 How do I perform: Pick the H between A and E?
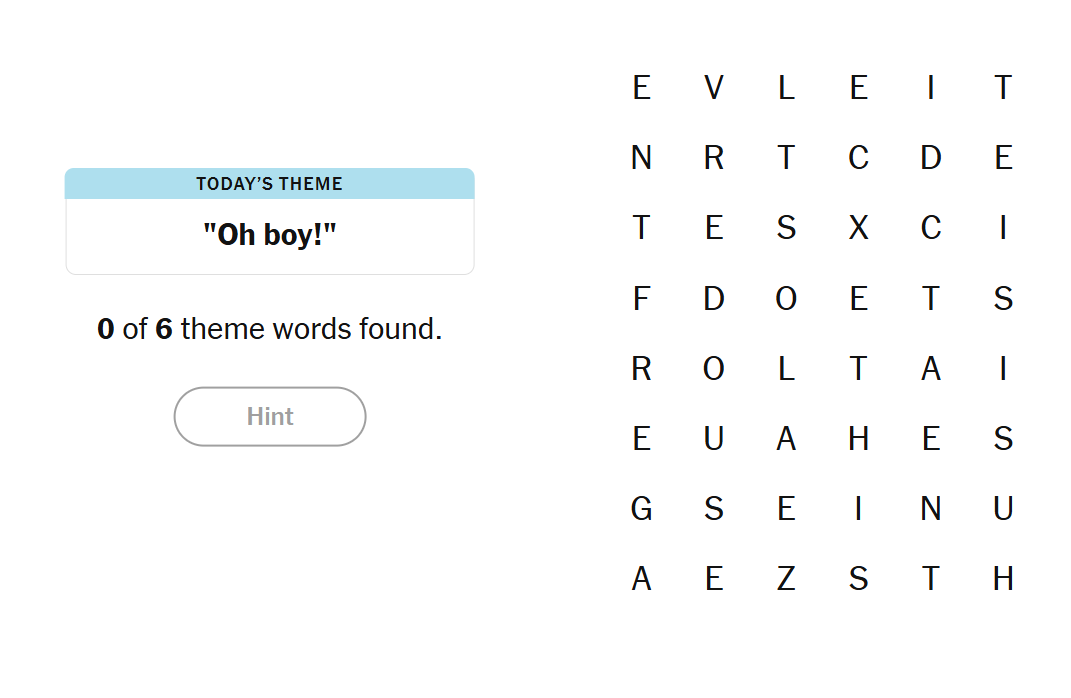point(858,439)
